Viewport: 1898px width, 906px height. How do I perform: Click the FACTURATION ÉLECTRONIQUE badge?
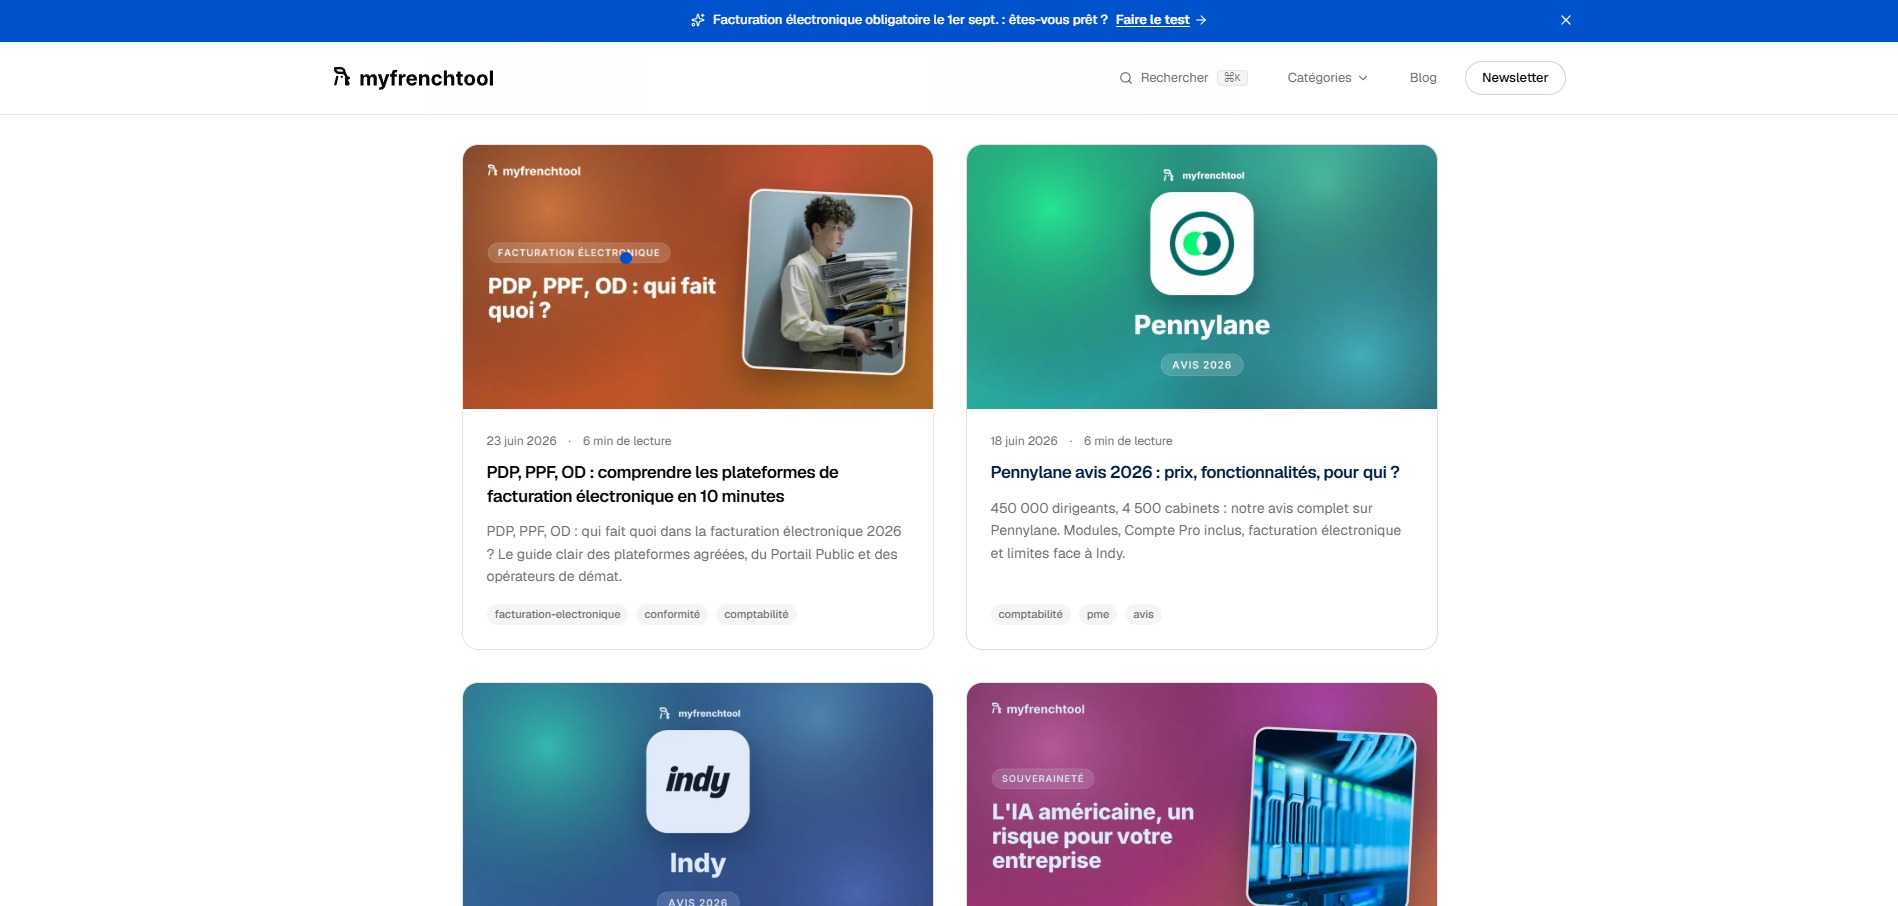coord(579,253)
